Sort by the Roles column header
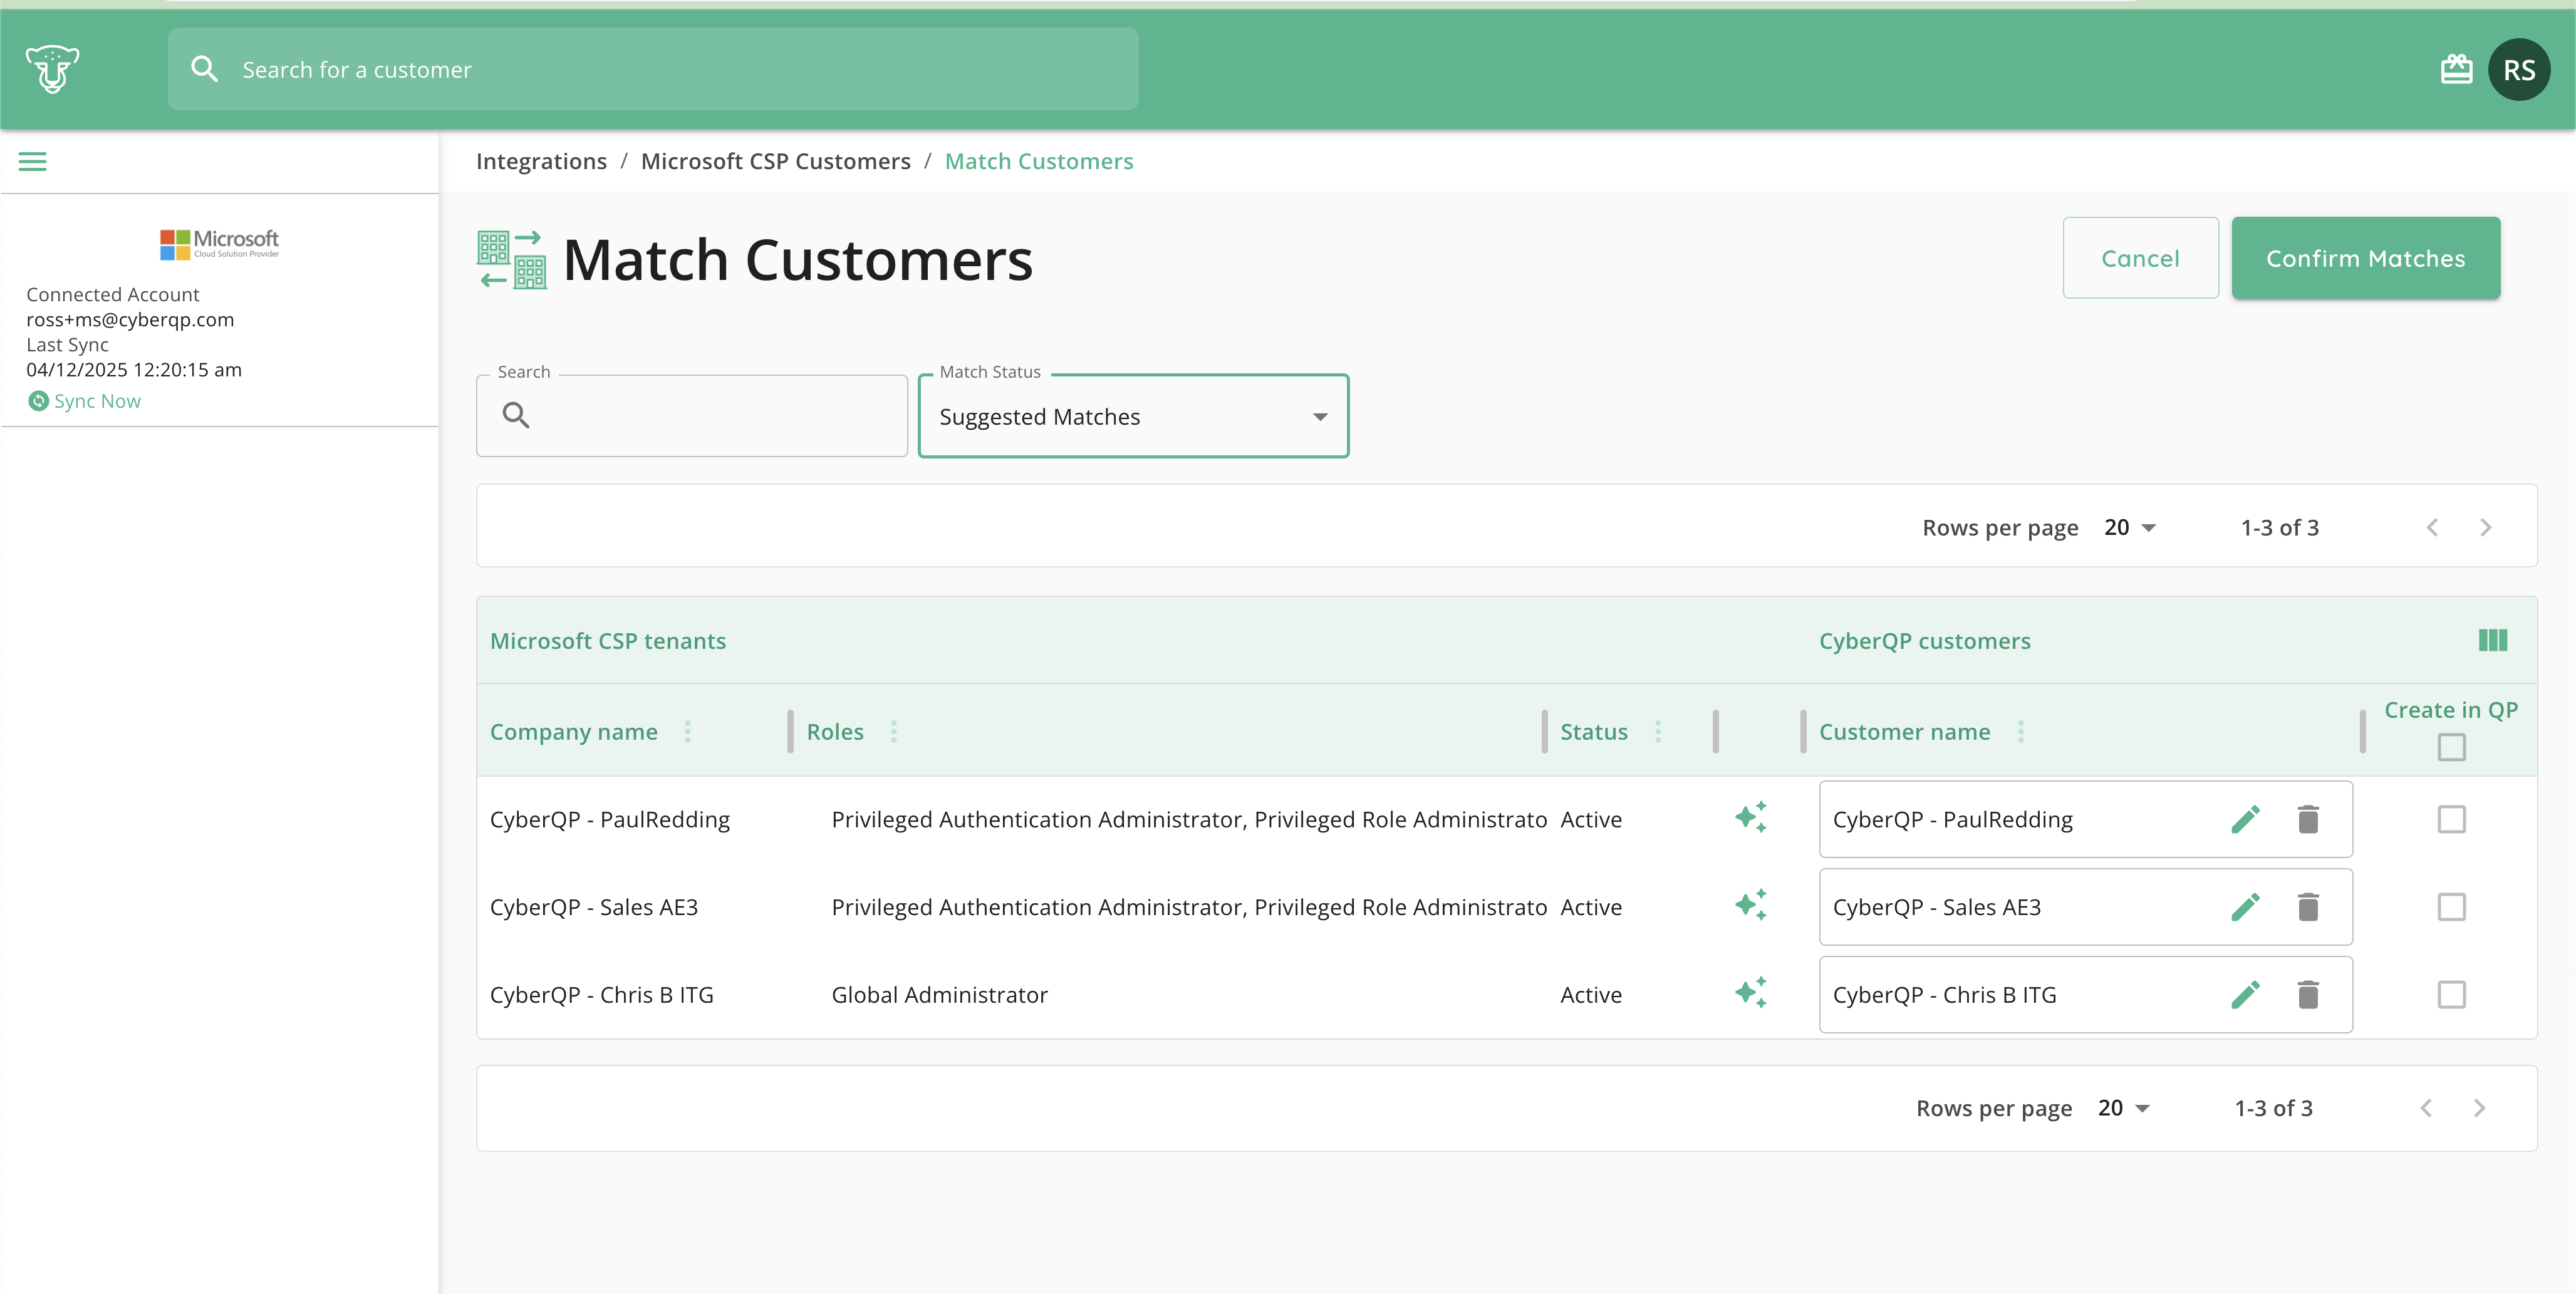 tap(834, 732)
